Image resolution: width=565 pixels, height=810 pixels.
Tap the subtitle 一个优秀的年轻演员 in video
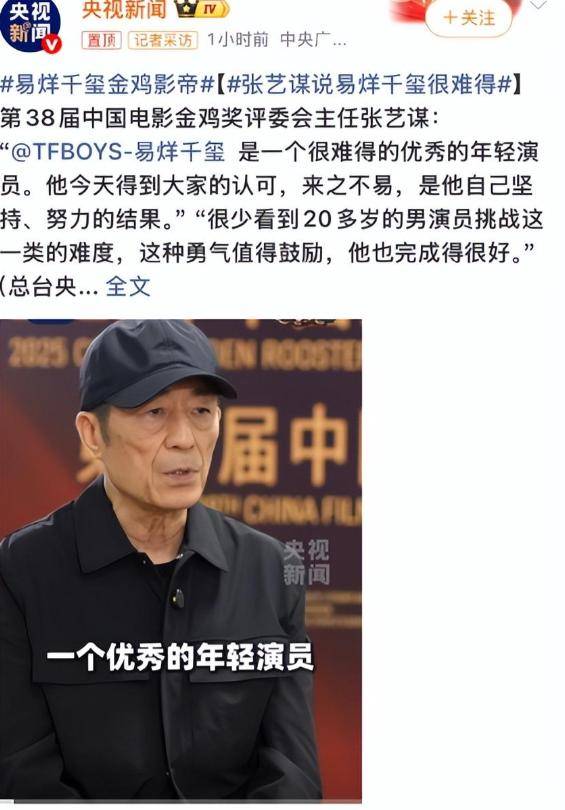[x=180, y=657]
